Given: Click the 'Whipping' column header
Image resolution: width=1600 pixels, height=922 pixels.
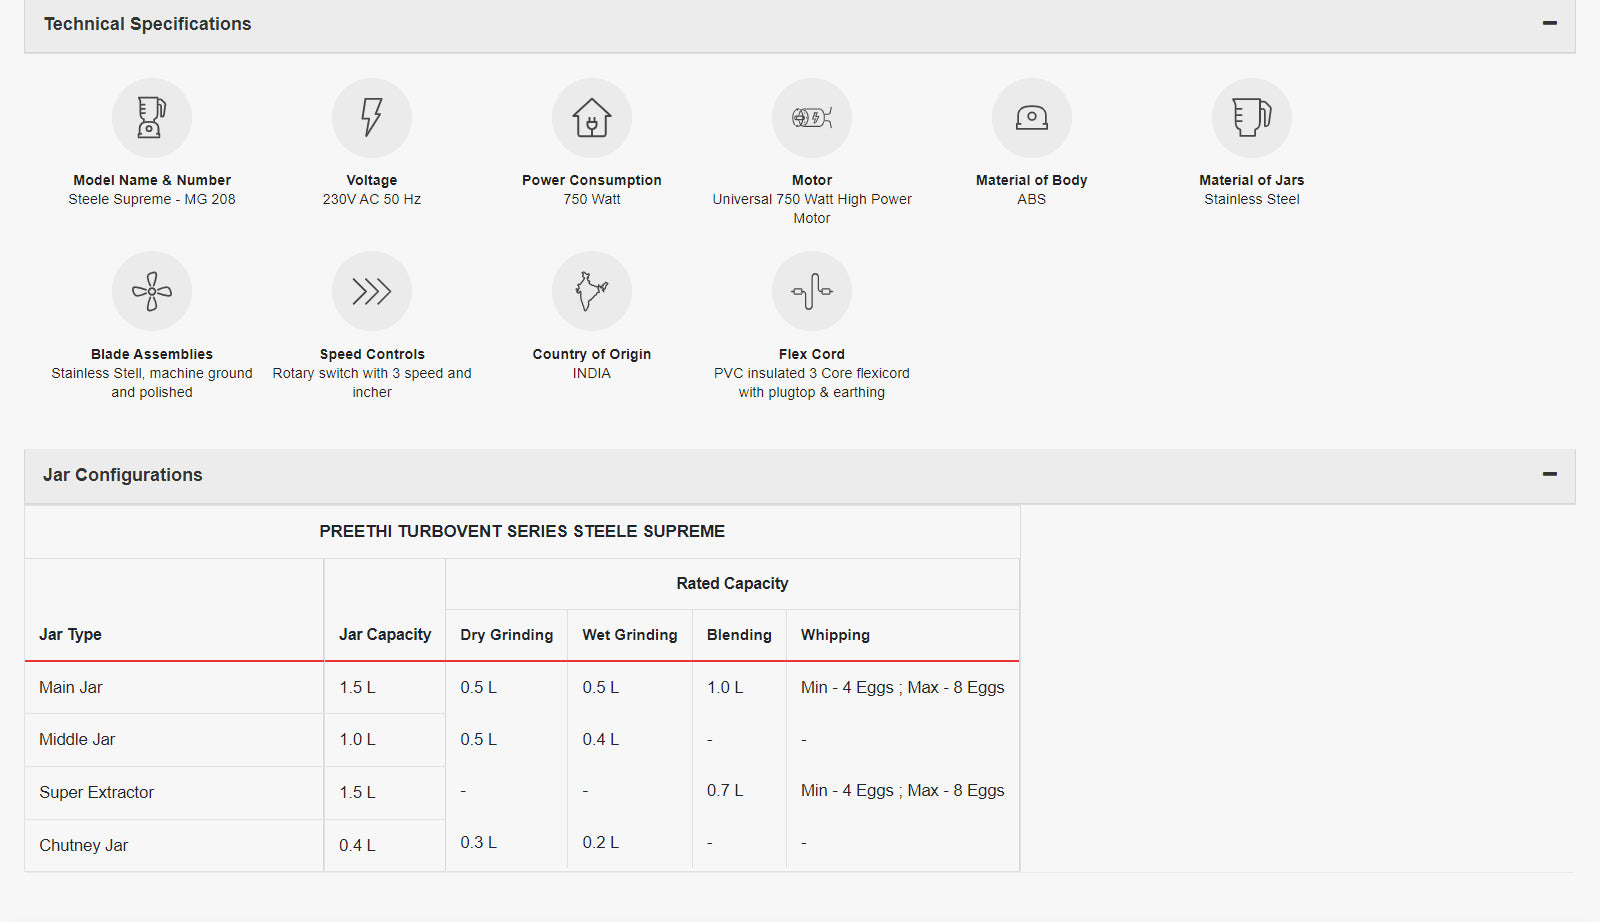Looking at the screenshot, I should click(835, 635).
